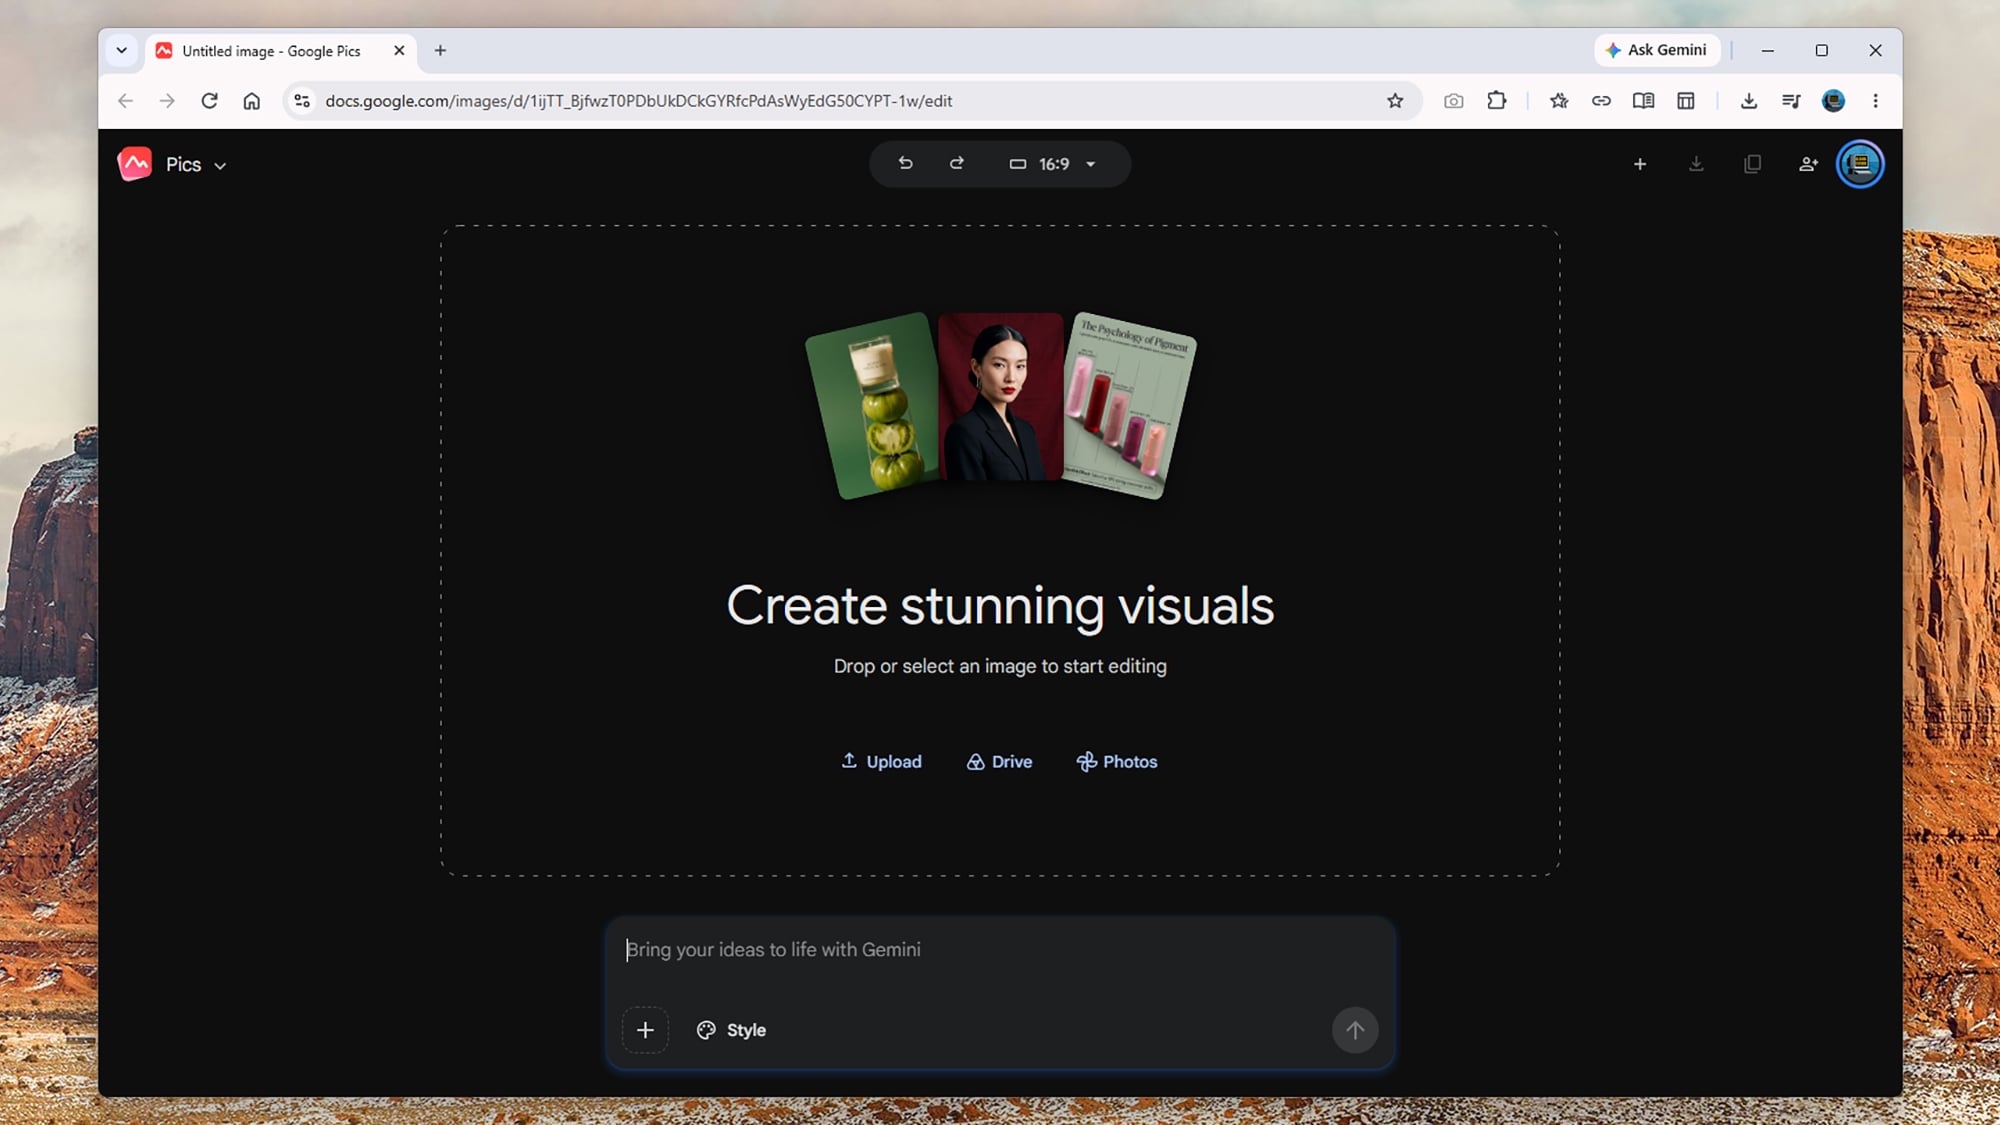Go to browser home page
The width and height of the screenshot is (2000, 1125).
coord(251,101)
